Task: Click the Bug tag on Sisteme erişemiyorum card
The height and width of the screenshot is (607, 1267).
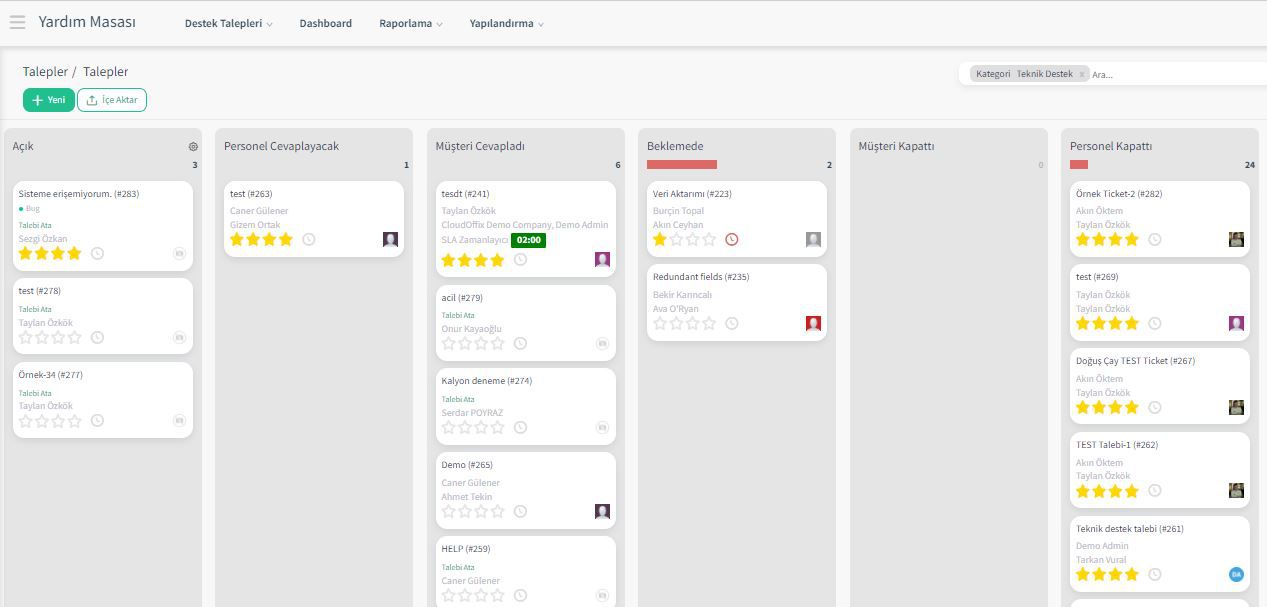Action: tap(30, 209)
